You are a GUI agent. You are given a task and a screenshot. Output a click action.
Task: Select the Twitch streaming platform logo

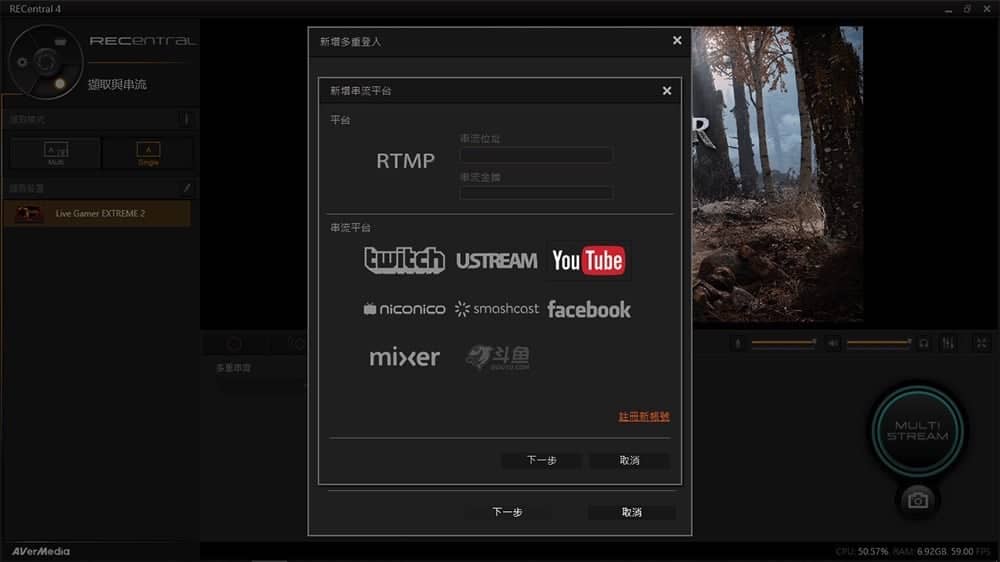(x=404, y=260)
